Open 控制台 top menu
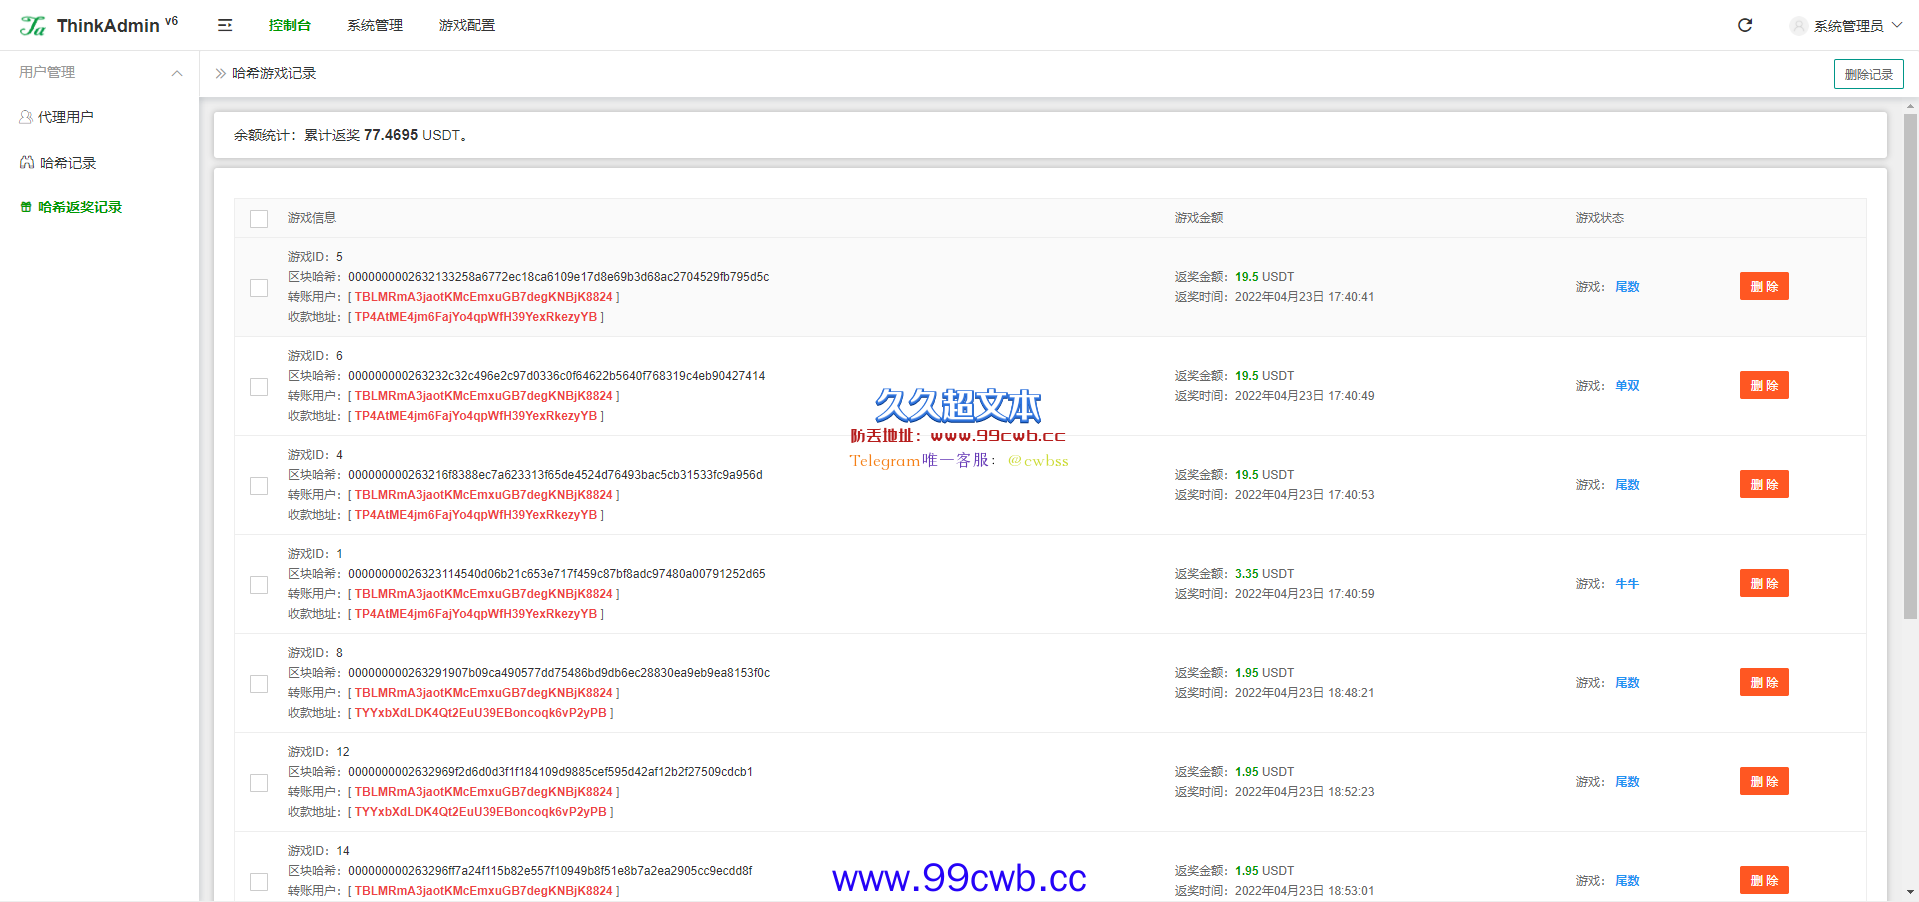 [x=289, y=25]
